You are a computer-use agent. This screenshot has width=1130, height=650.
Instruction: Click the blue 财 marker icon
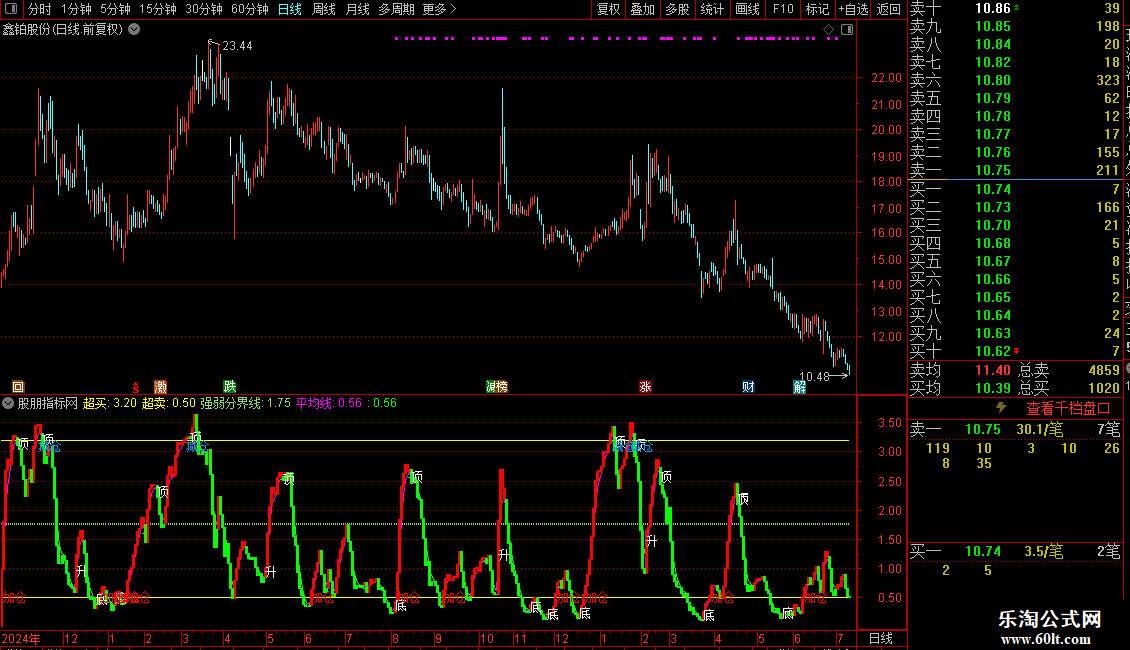point(748,387)
